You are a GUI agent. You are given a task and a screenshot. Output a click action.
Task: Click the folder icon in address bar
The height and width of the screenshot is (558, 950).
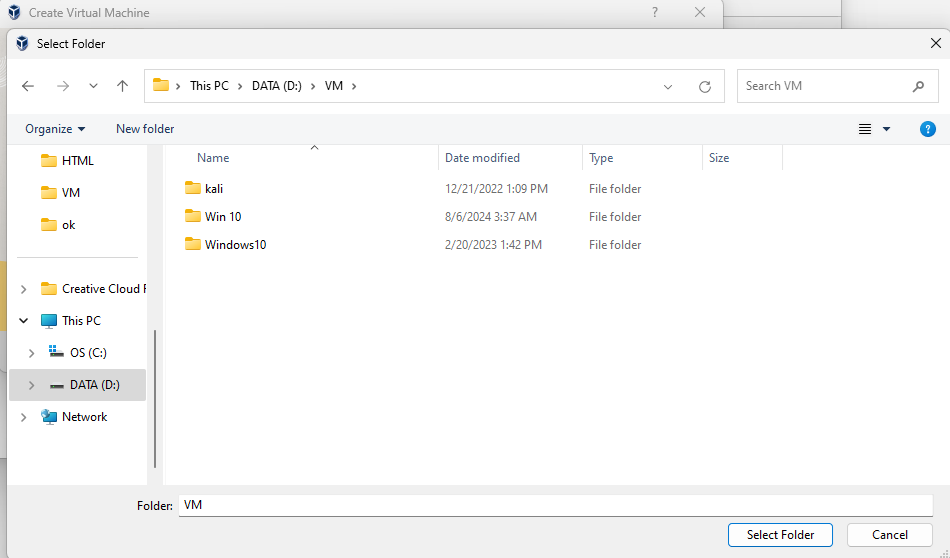[x=161, y=85]
